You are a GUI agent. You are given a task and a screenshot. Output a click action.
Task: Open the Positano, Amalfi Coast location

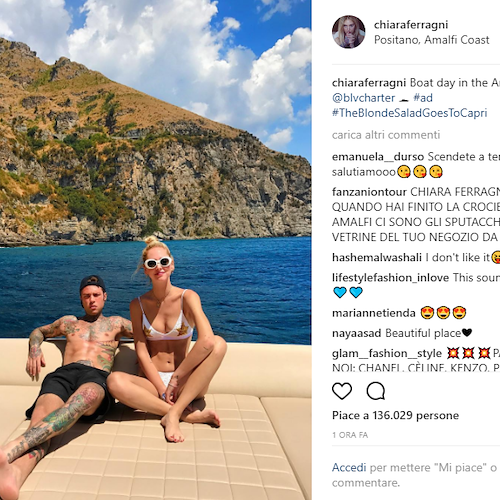pos(431,40)
